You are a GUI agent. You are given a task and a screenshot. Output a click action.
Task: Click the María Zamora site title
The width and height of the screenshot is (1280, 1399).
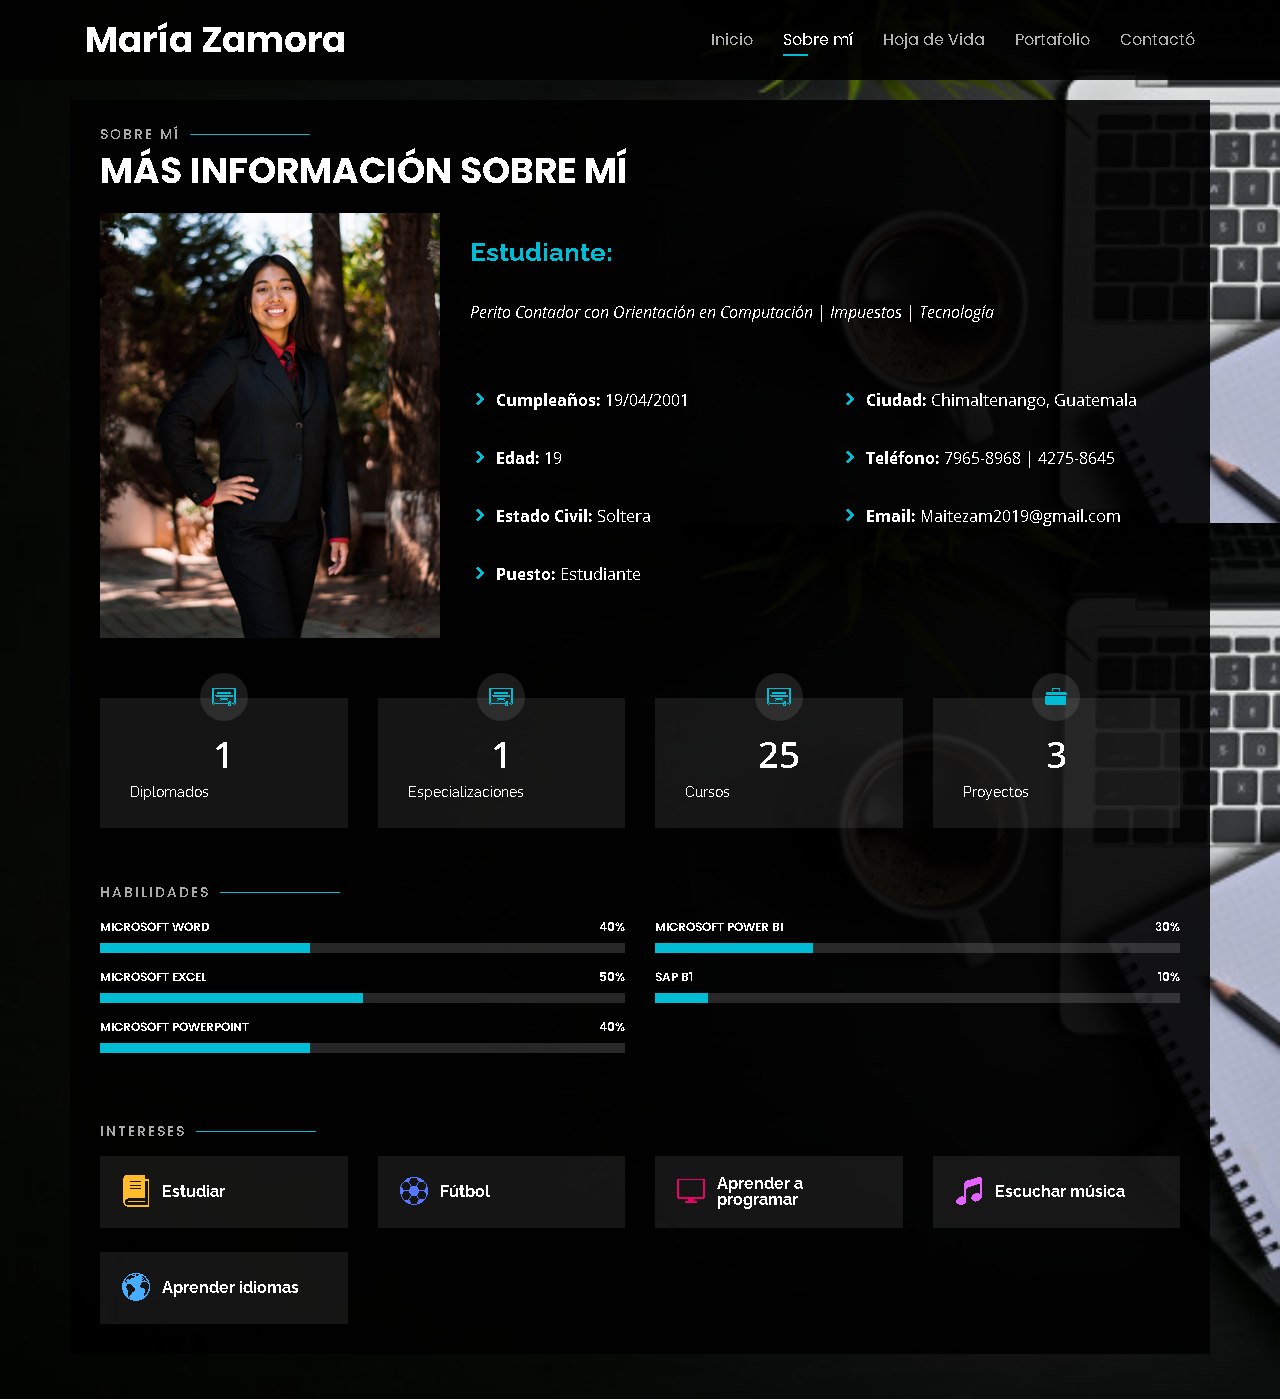point(215,40)
